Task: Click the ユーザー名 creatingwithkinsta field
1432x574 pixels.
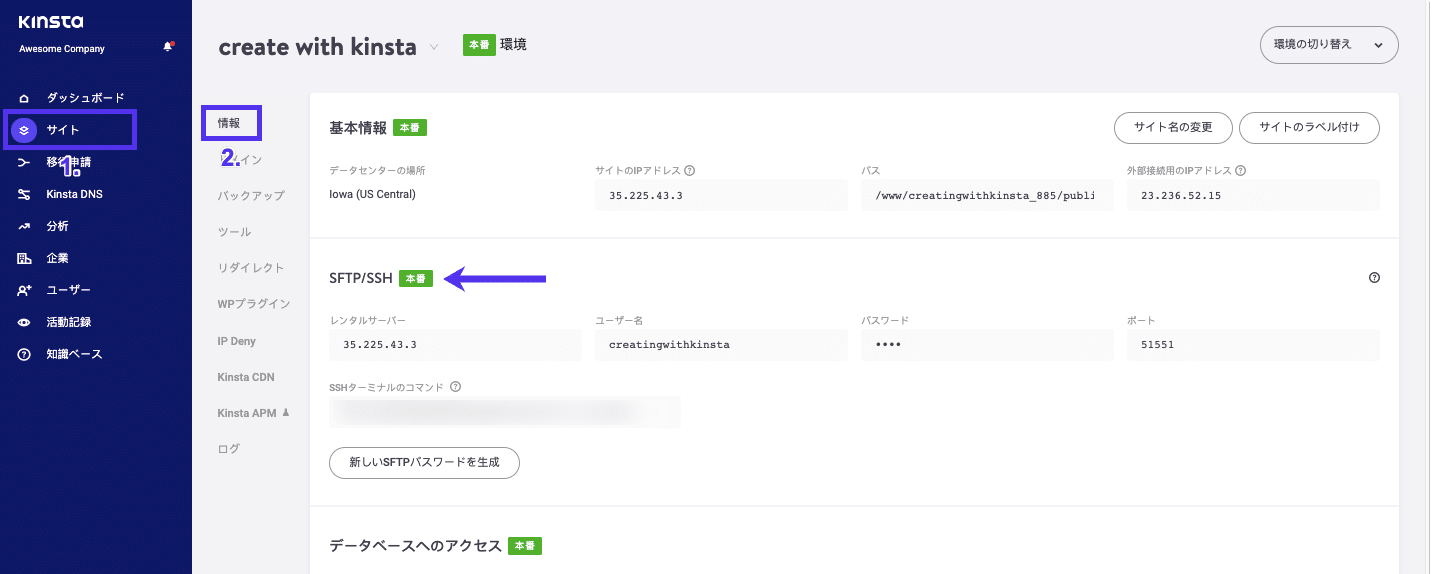Action: 720,345
